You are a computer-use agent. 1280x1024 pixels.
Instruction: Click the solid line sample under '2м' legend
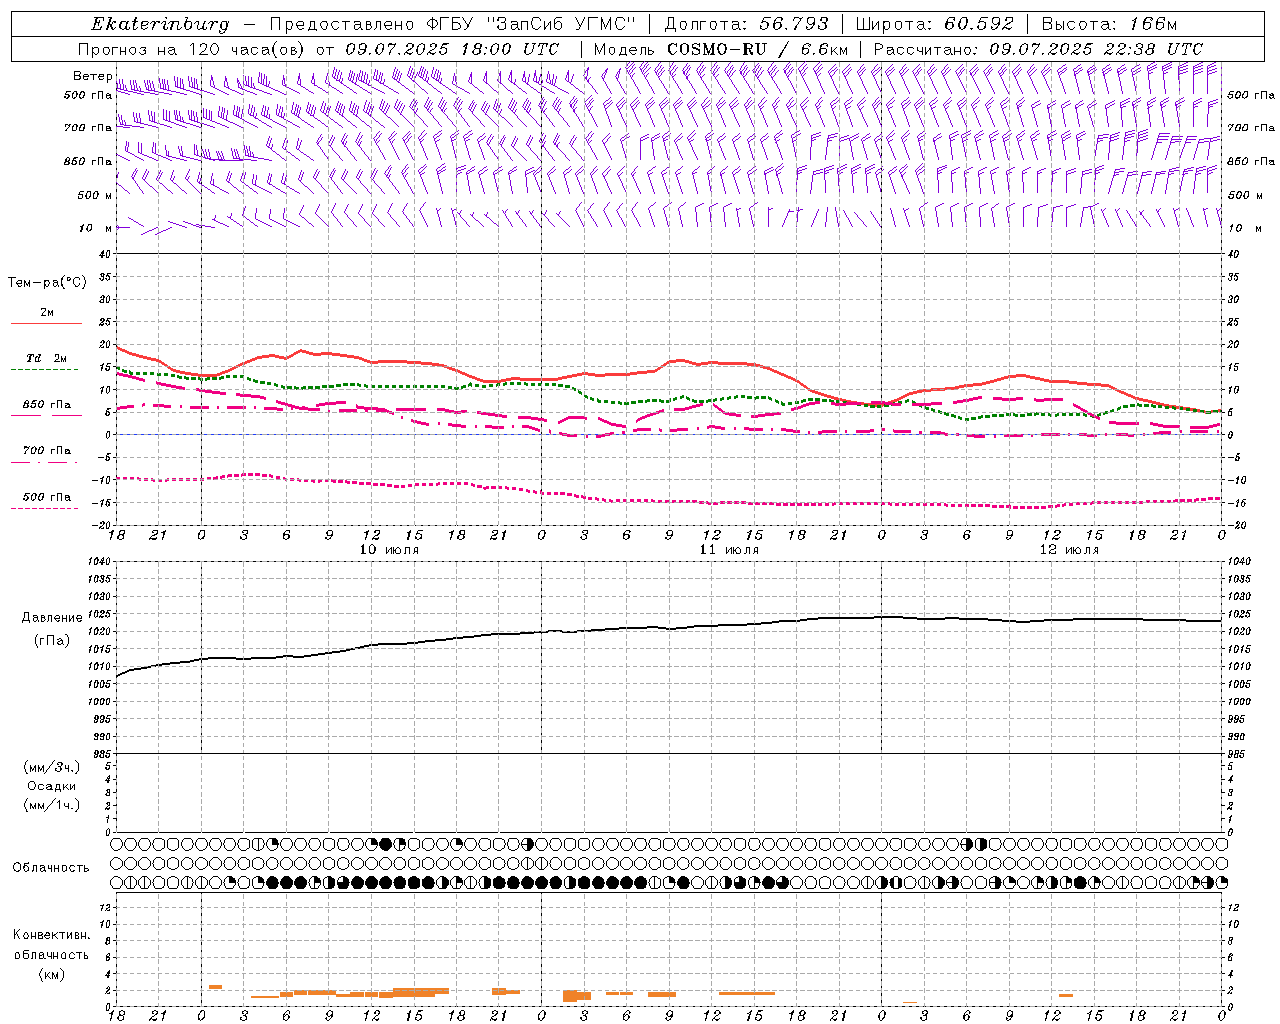coord(46,324)
